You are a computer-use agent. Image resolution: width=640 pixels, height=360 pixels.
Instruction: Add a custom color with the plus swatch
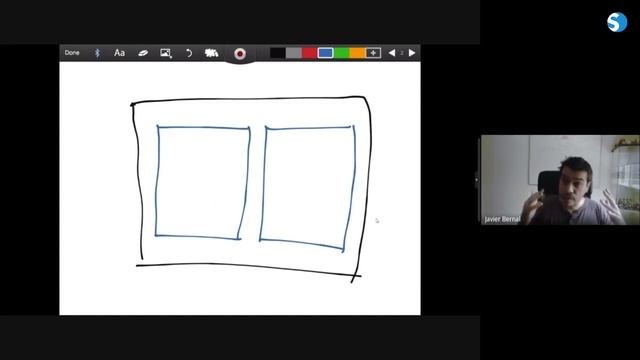coord(373,53)
